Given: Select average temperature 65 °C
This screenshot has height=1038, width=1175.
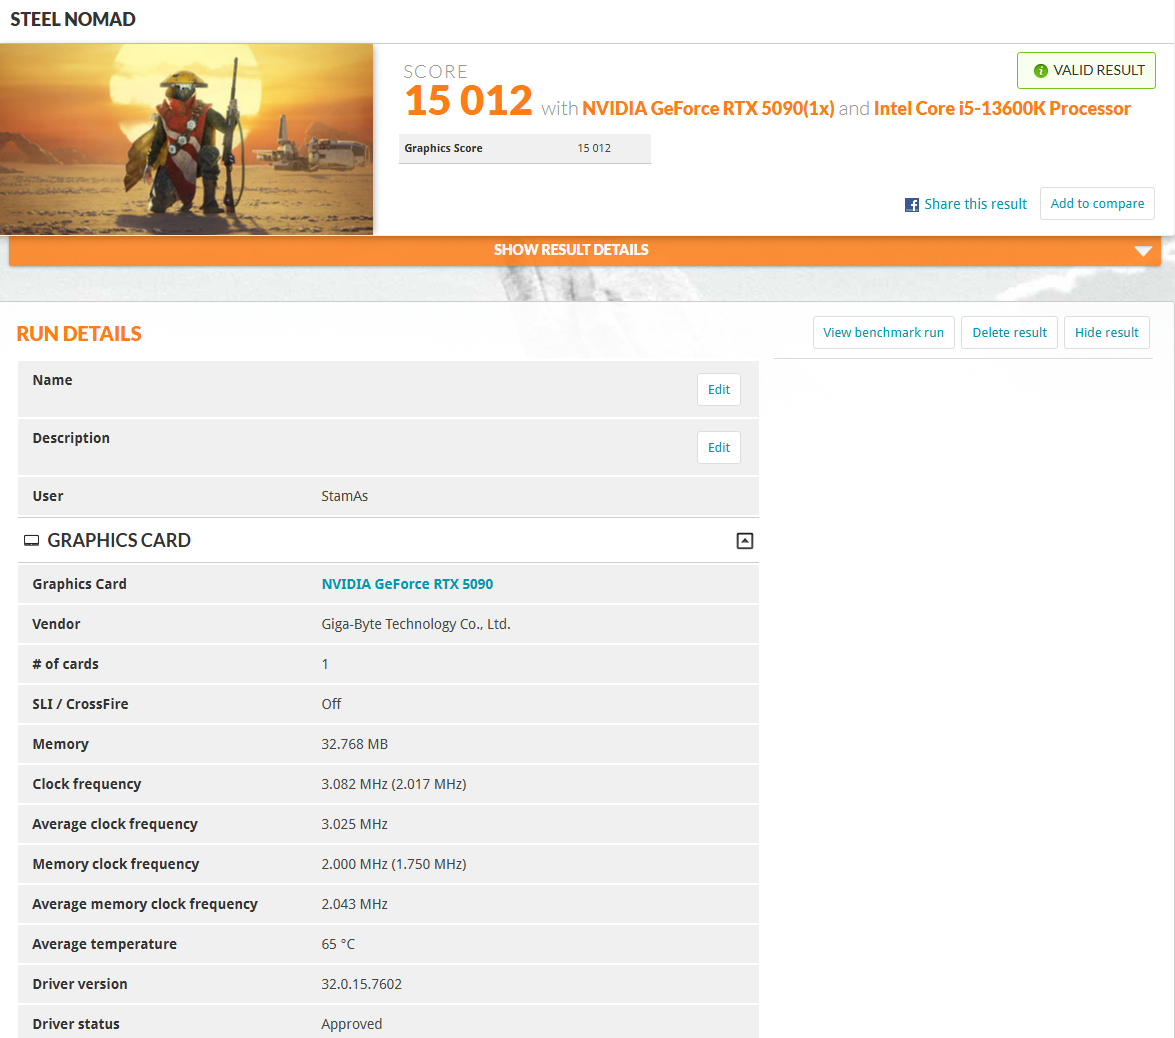Looking at the screenshot, I should pos(338,944).
